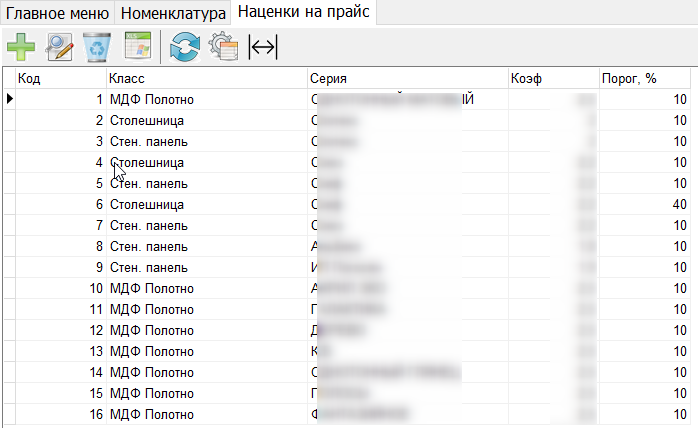Click the Порог, % column header
The image size is (698, 428).
pos(646,78)
